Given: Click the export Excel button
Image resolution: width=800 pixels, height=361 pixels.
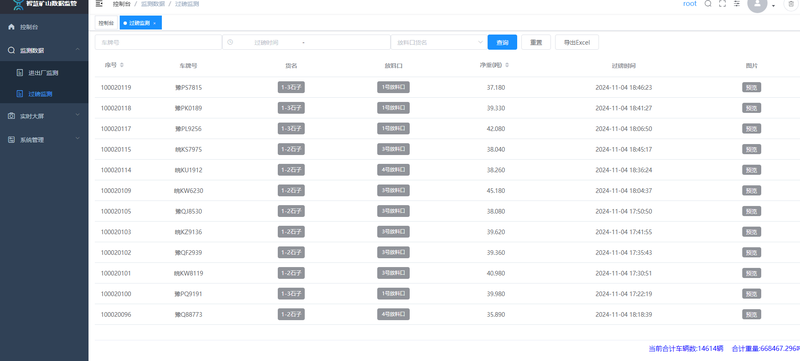Looking at the screenshot, I should pyautogui.click(x=577, y=42).
